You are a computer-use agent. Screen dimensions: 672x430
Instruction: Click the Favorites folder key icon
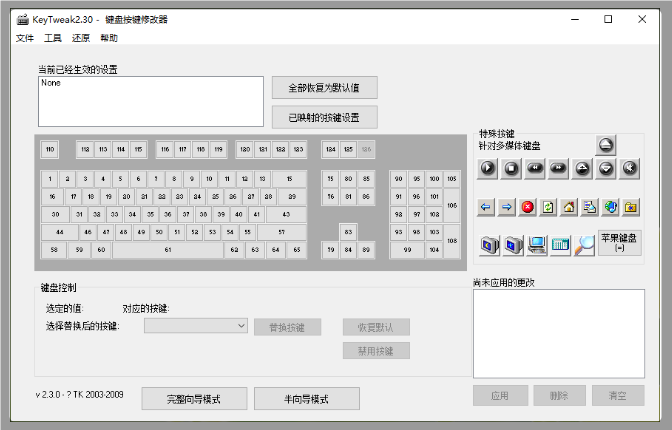click(x=631, y=207)
